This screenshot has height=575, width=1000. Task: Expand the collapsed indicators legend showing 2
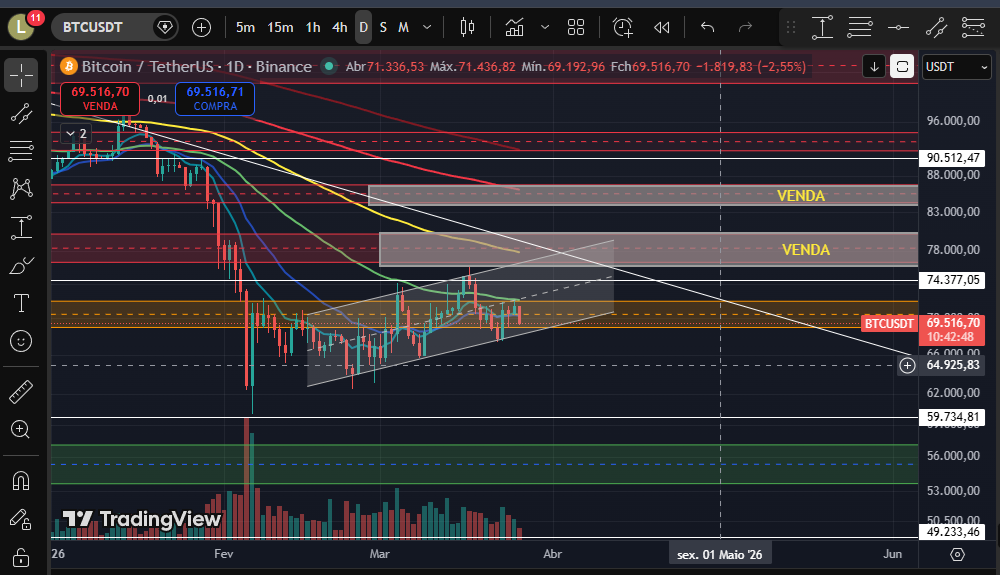pyautogui.click(x=77, y=134)
